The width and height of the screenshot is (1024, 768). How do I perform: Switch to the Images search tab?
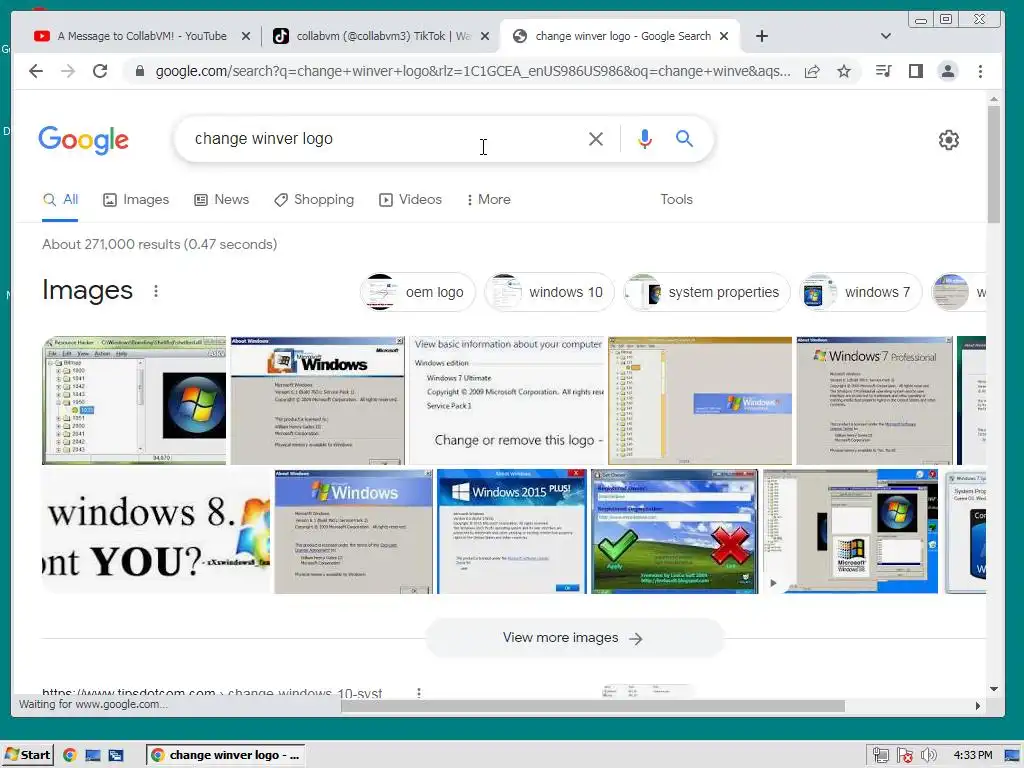(x=136, y=200)
